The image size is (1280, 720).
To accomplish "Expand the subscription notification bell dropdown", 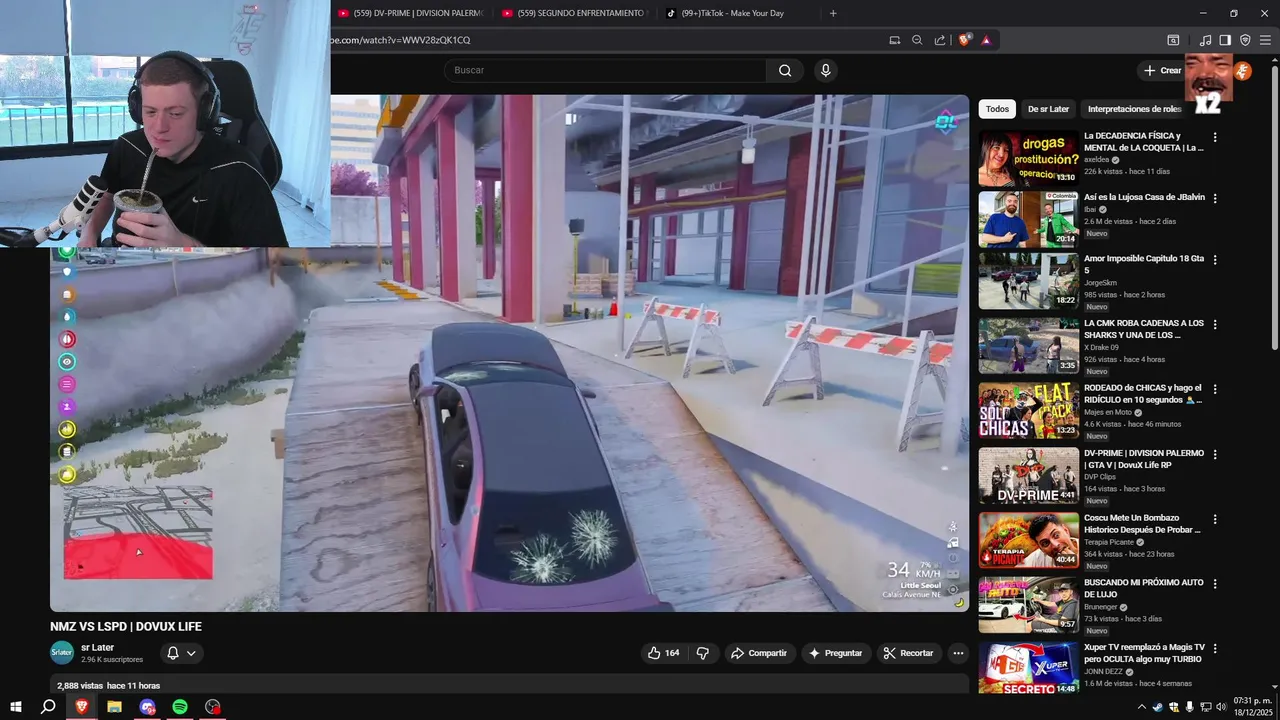I will [x=181, y=653].
